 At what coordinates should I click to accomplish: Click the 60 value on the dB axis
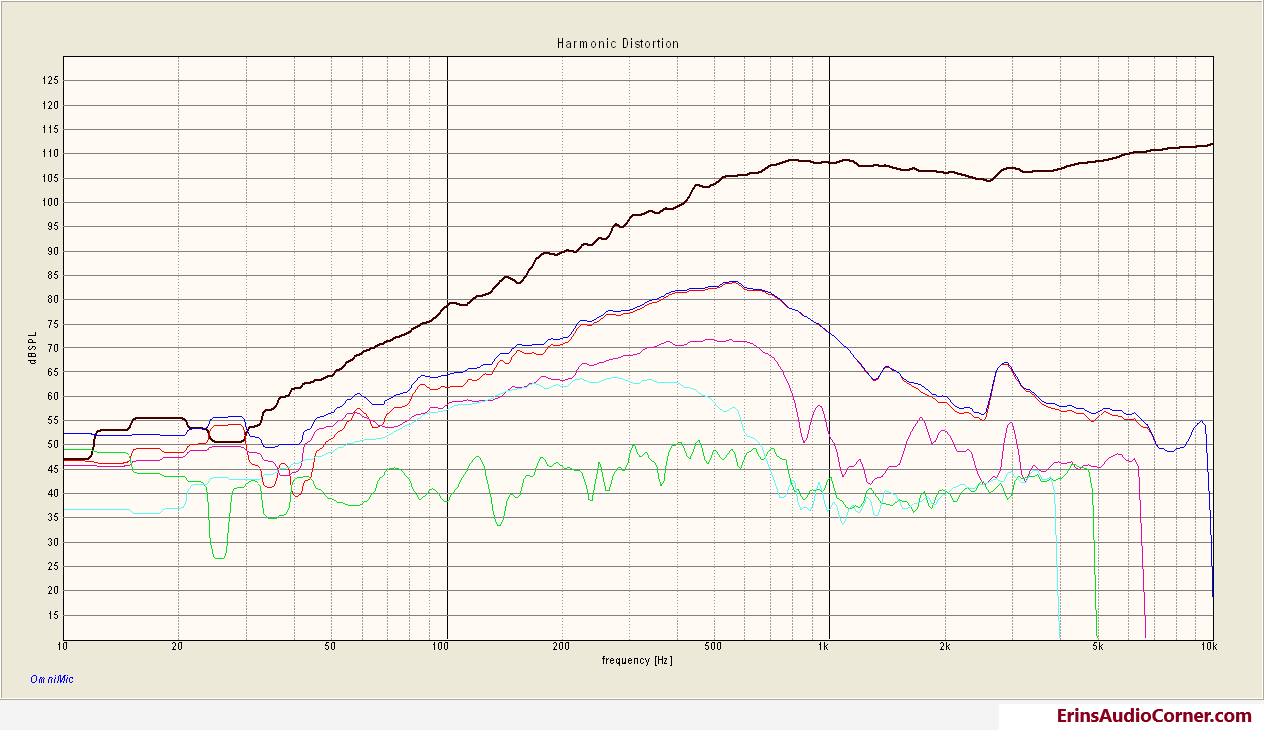[54, 397]
